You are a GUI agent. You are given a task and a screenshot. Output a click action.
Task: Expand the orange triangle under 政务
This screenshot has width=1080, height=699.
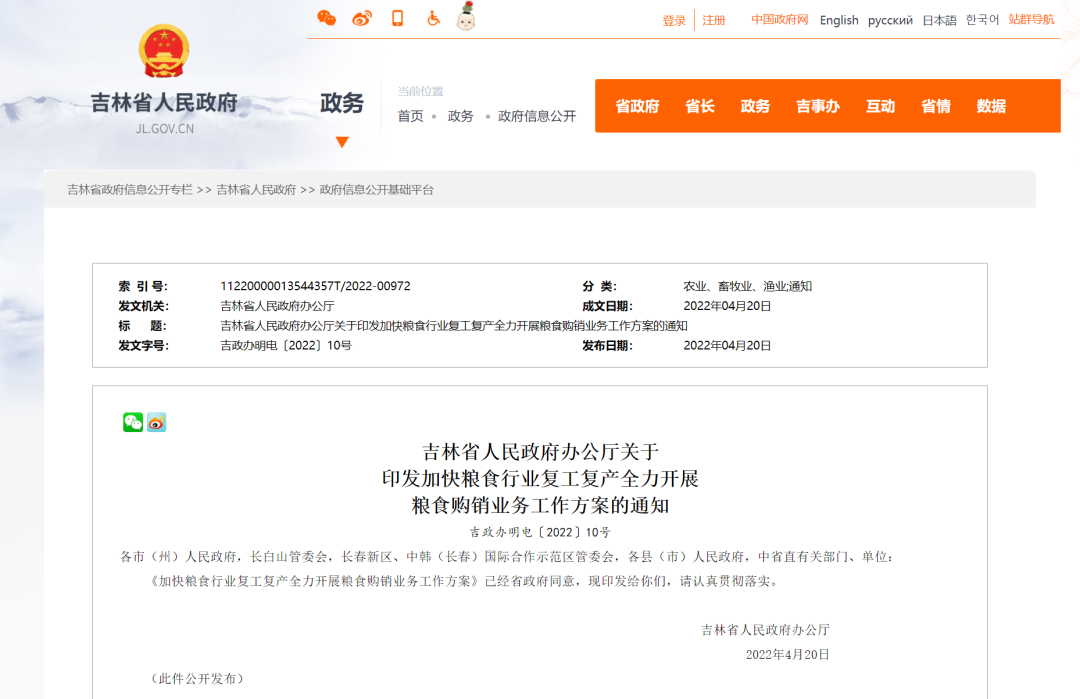(x=342, y=142)
